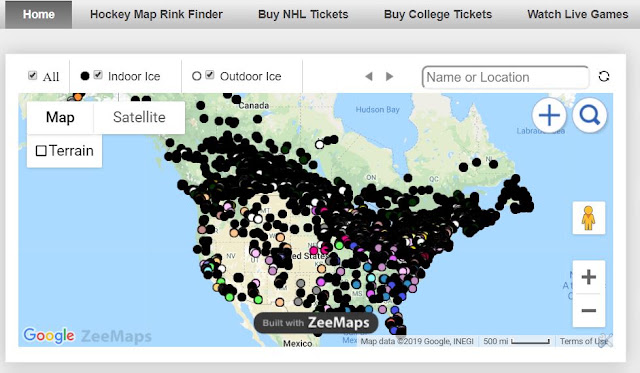Select the Map view type

coord(60,117)
